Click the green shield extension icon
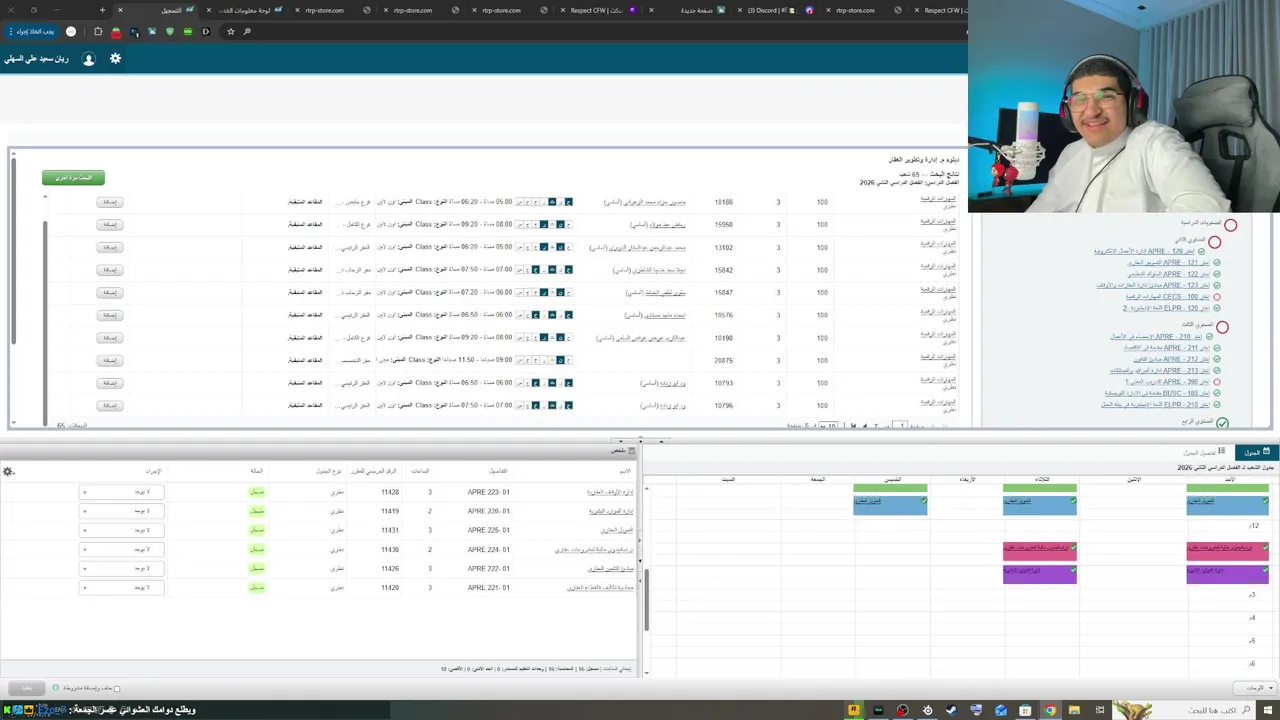The image size is (1280, 720). [170, 31]
